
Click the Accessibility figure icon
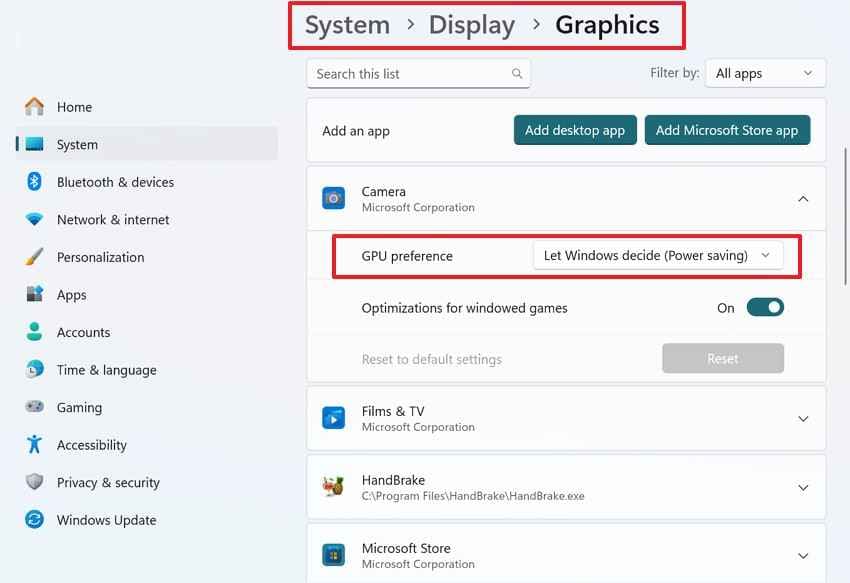(34, 445)
